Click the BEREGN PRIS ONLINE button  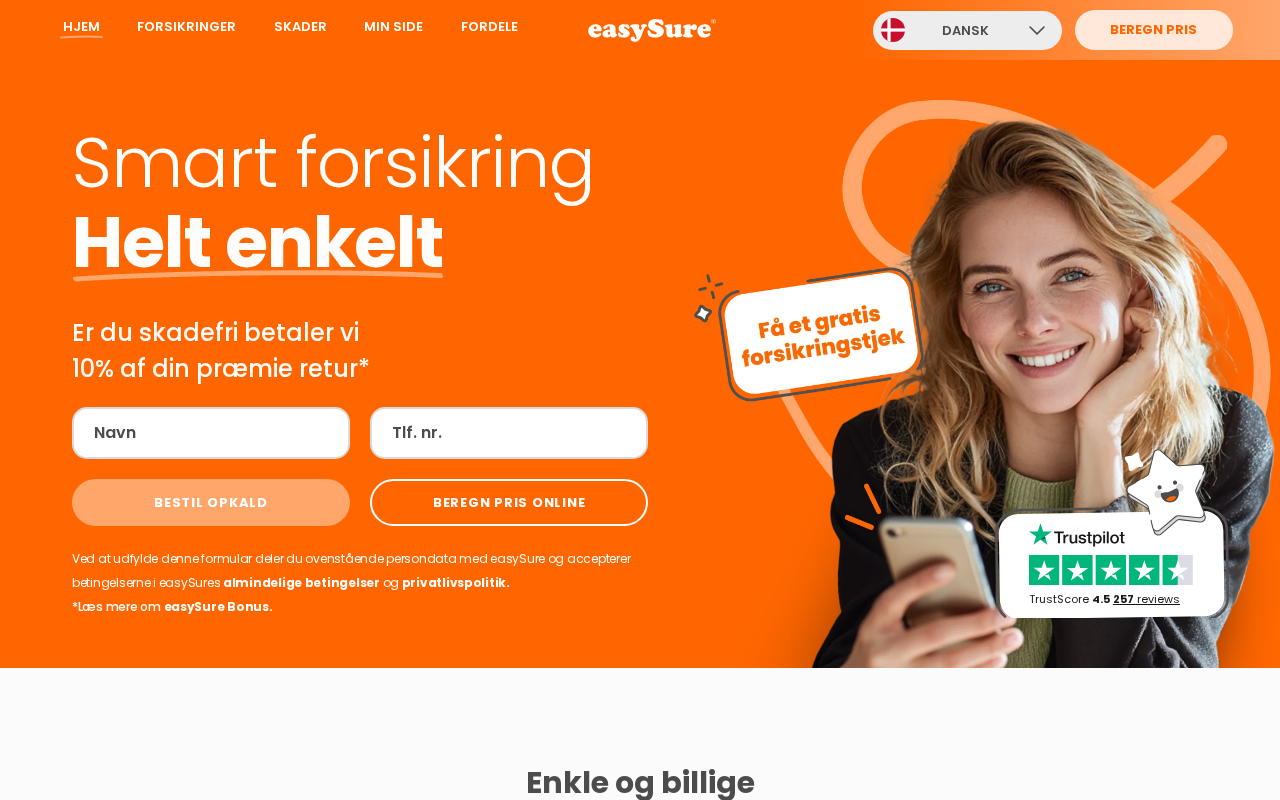pos(509,503)
